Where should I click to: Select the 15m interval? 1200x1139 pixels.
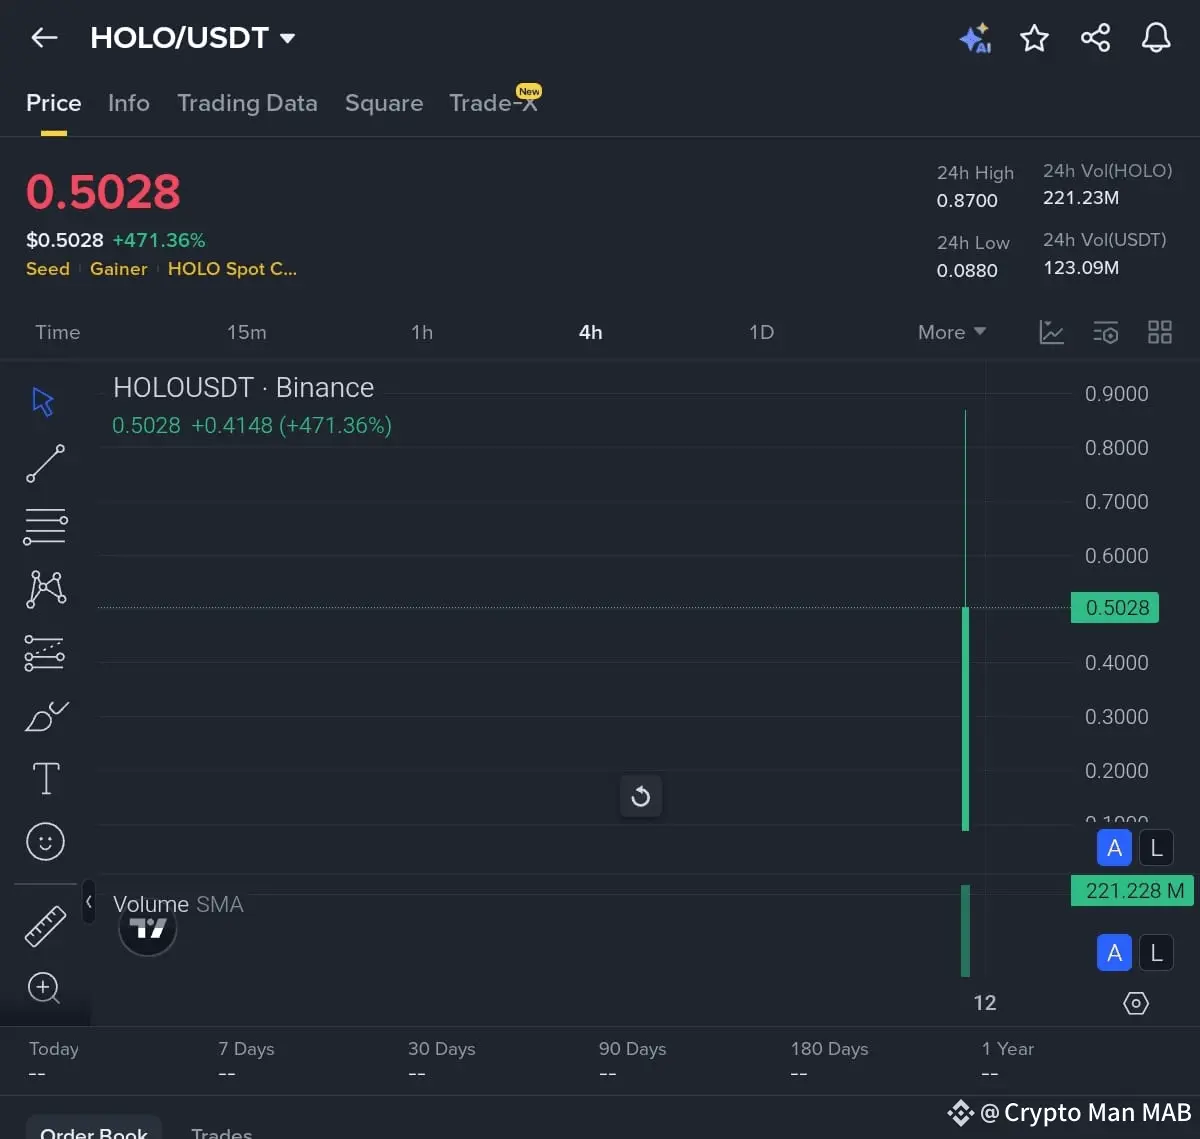(247, 332)
